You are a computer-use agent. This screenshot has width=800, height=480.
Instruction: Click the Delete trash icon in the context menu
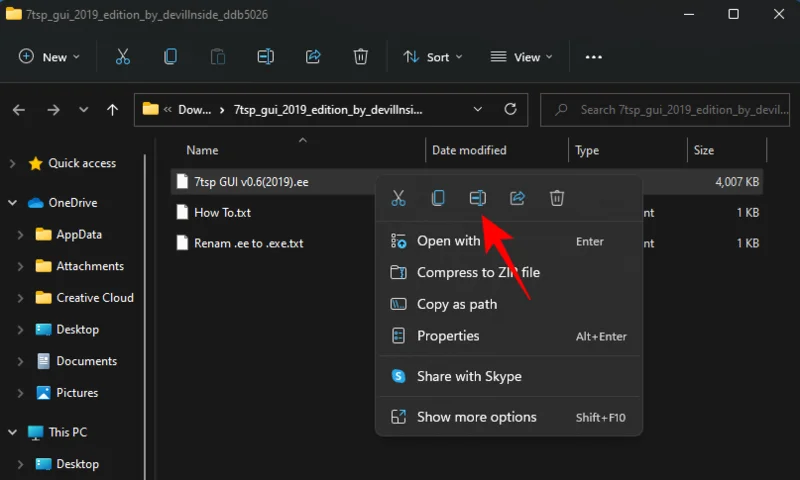[x=557, y=198]
